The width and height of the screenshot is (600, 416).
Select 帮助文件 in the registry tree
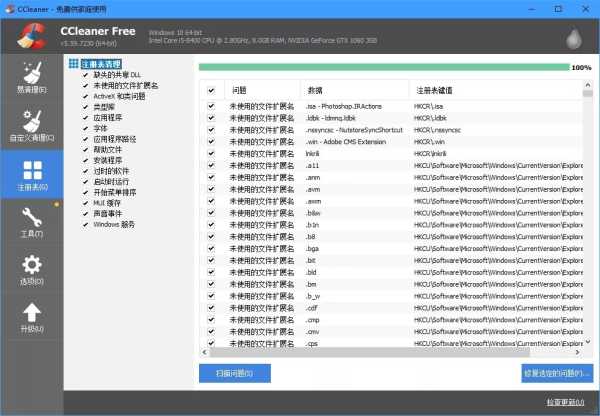pos(108,150)
